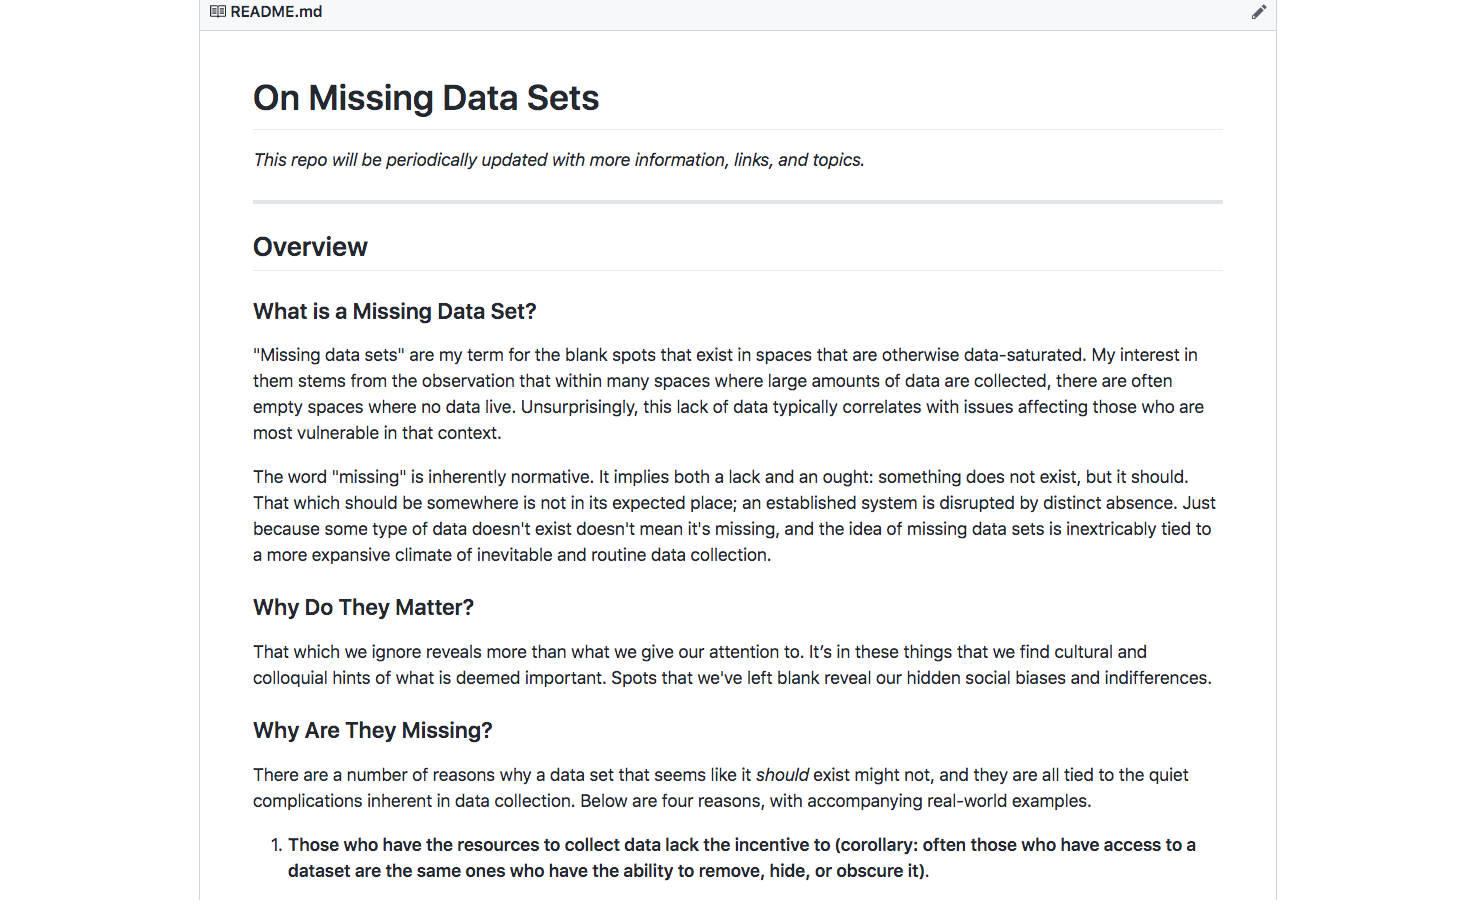
Task: Click the list number "1." marker
Action: 277,845
